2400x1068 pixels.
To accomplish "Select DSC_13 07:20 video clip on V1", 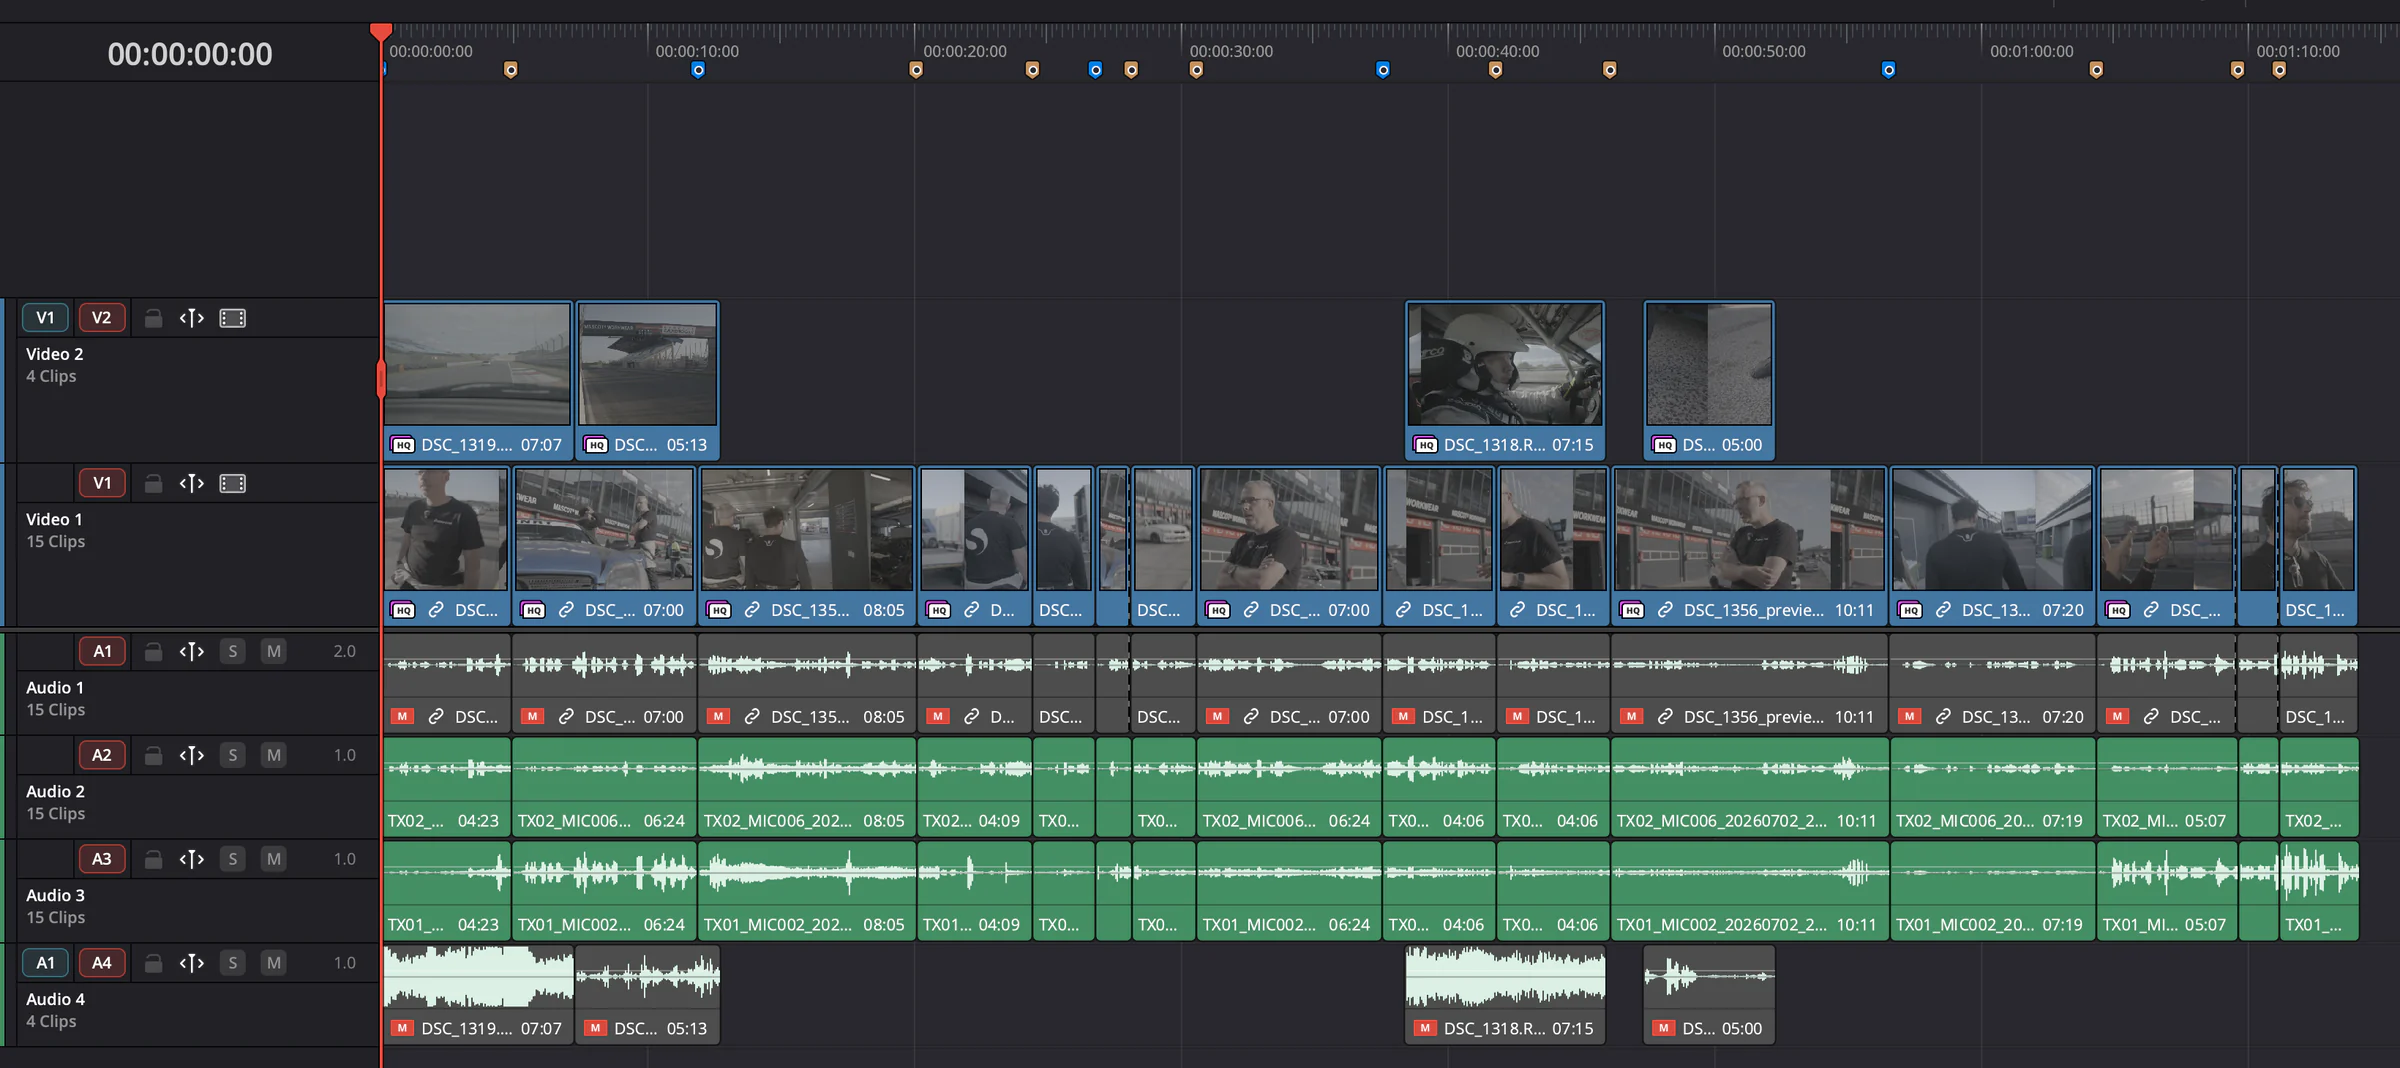I will pyautogui.click(x=1993, y=546).
